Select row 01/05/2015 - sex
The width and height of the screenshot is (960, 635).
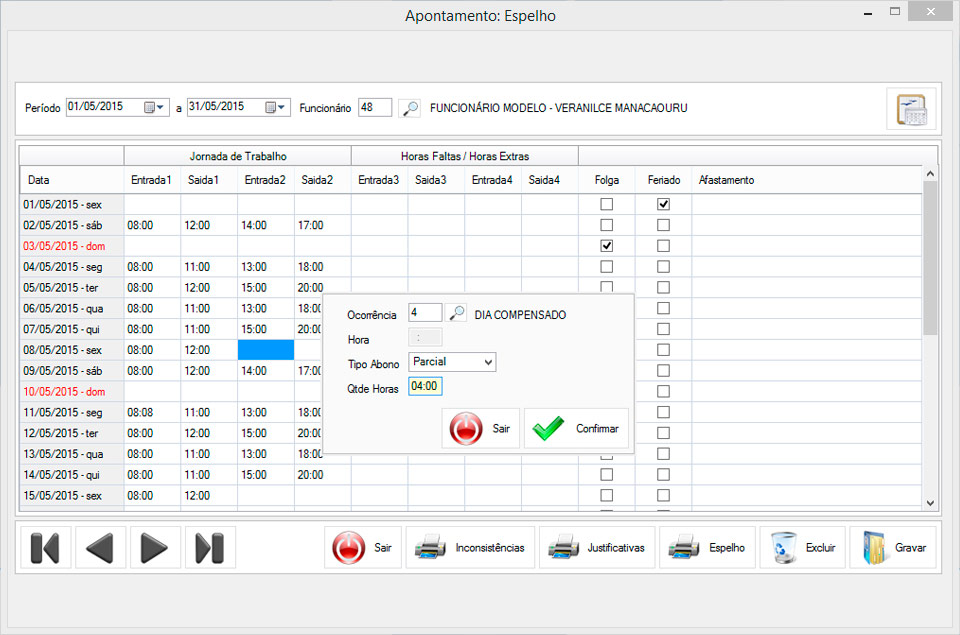click(x=72, y=205)
